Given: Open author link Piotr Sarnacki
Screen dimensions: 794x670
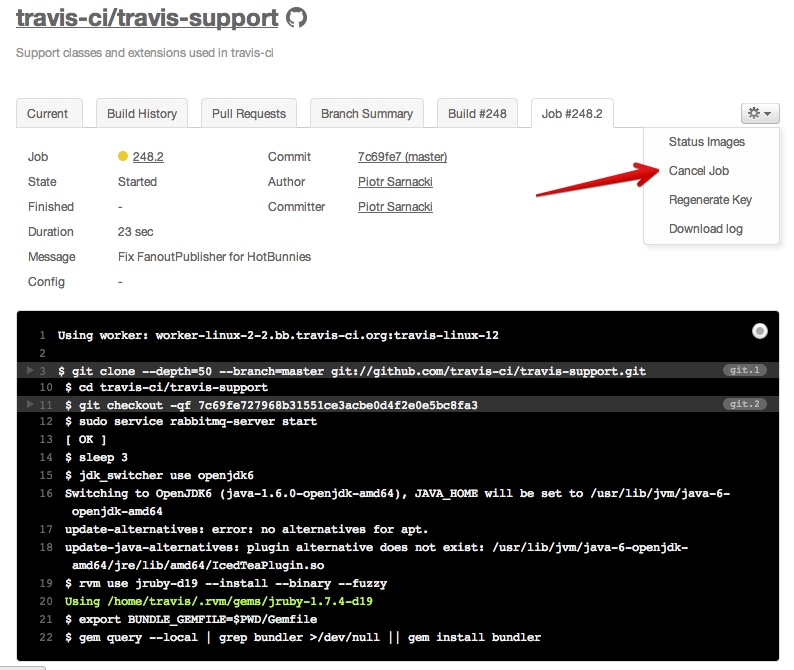Looking at the screenshot, I should pos(395,181).
